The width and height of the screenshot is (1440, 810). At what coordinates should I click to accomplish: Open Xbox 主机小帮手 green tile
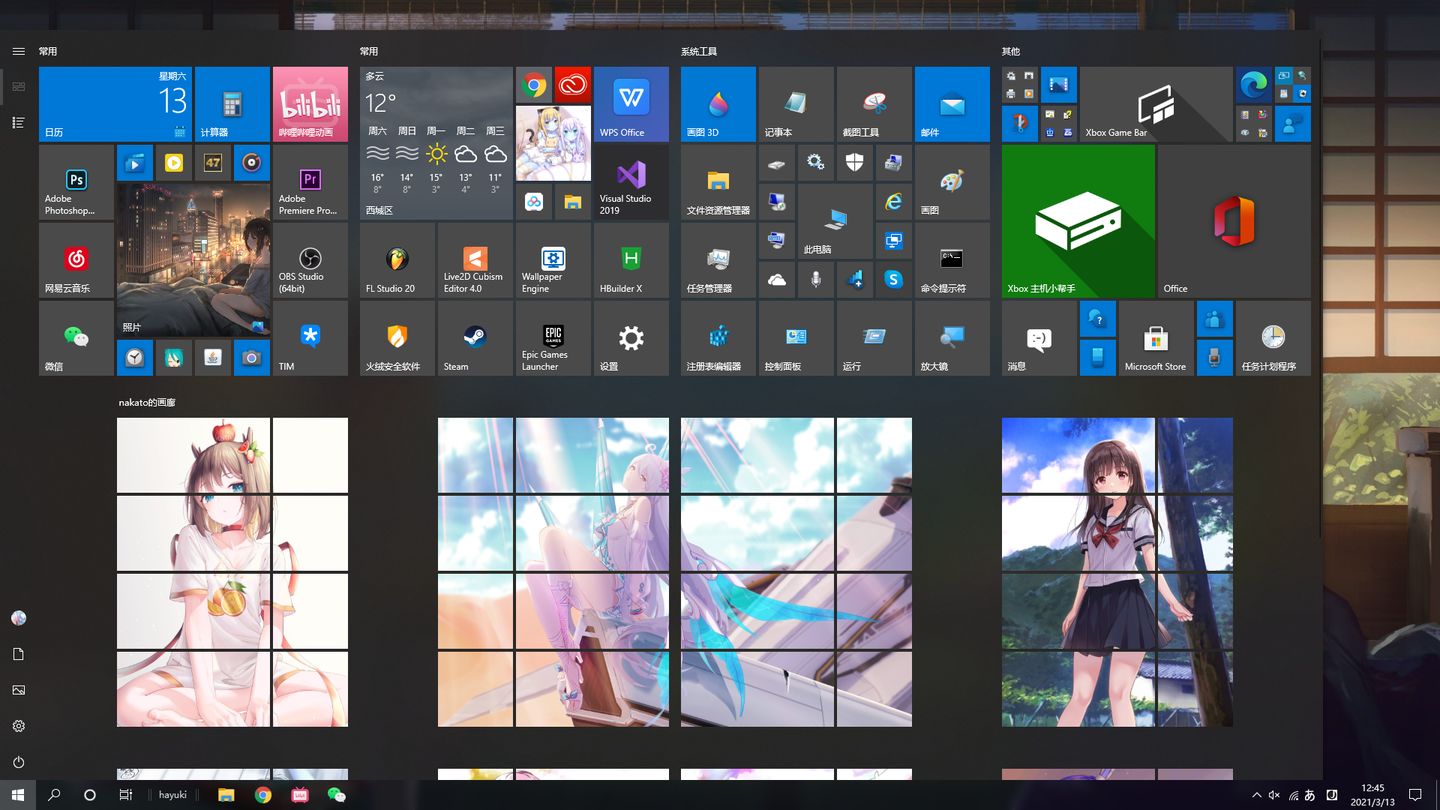[1078, 221]
